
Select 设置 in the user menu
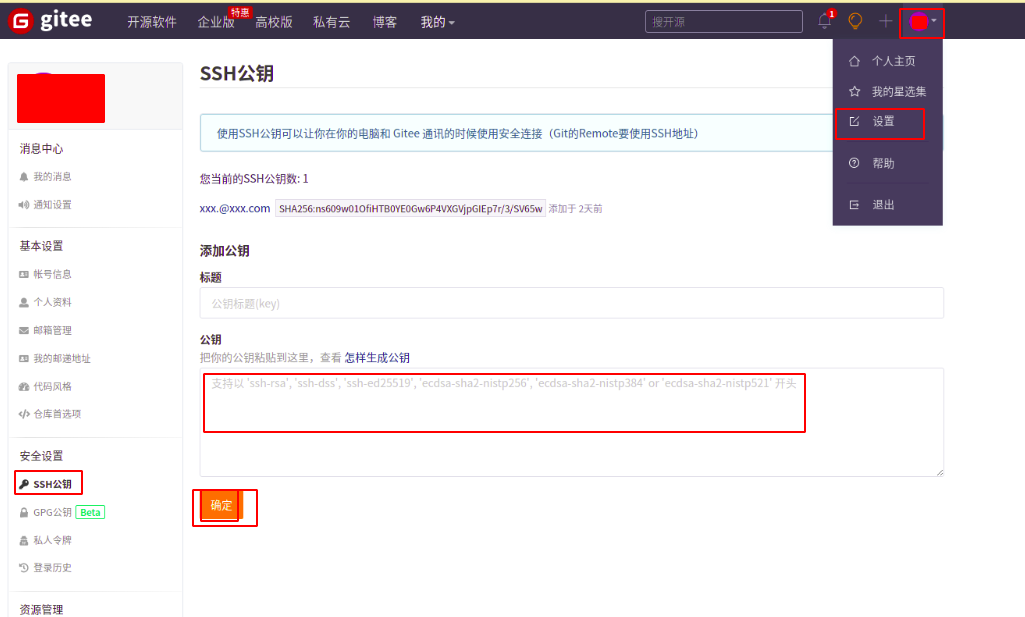coord(885,122)
